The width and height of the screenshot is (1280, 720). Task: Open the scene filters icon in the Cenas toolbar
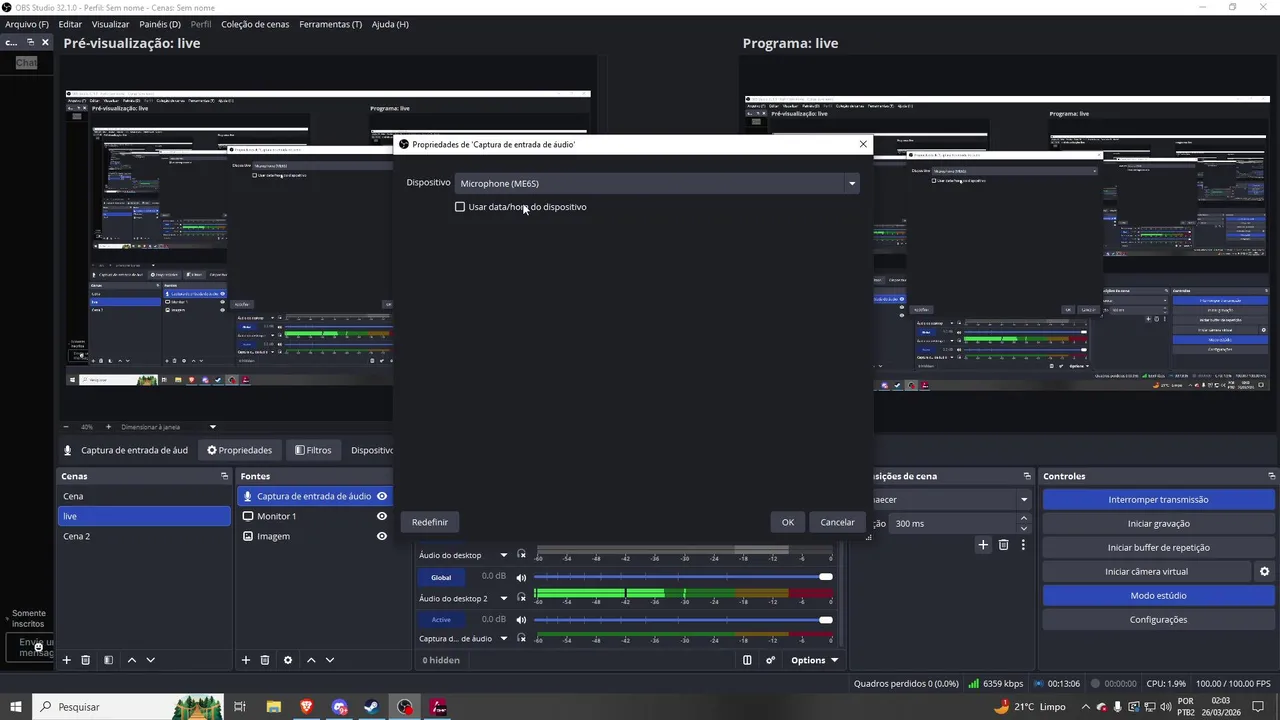tap(108, 660)
